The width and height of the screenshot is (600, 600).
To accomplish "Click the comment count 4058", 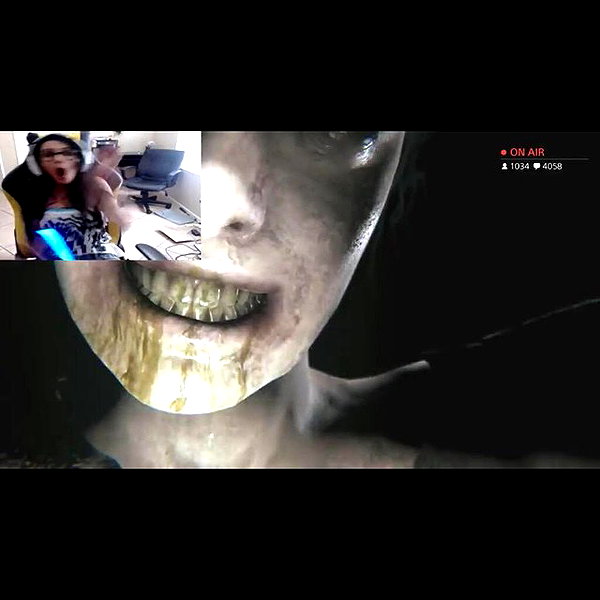I will coord(552,166).
